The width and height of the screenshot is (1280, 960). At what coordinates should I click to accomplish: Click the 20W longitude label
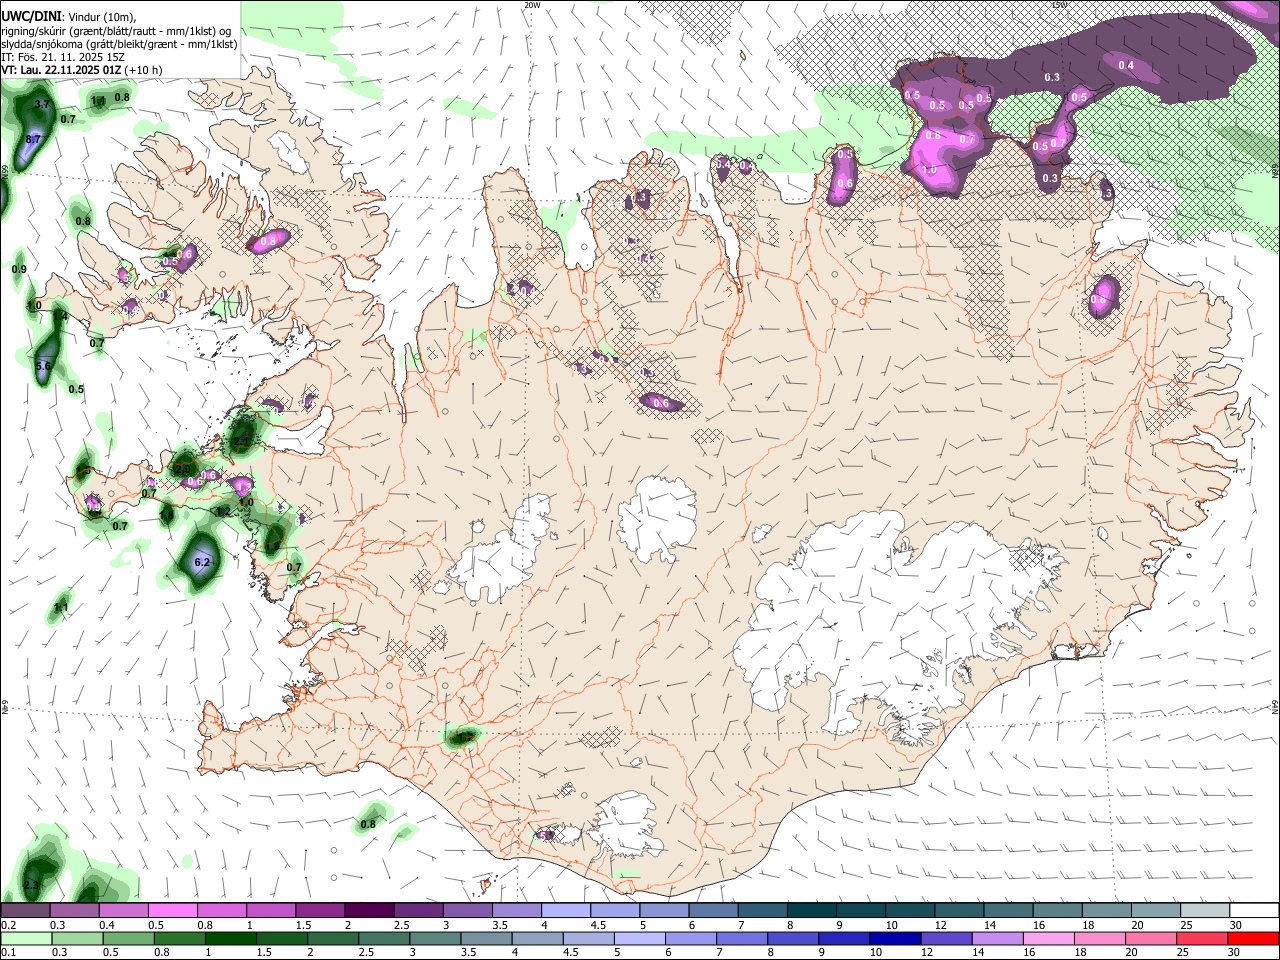532,5
